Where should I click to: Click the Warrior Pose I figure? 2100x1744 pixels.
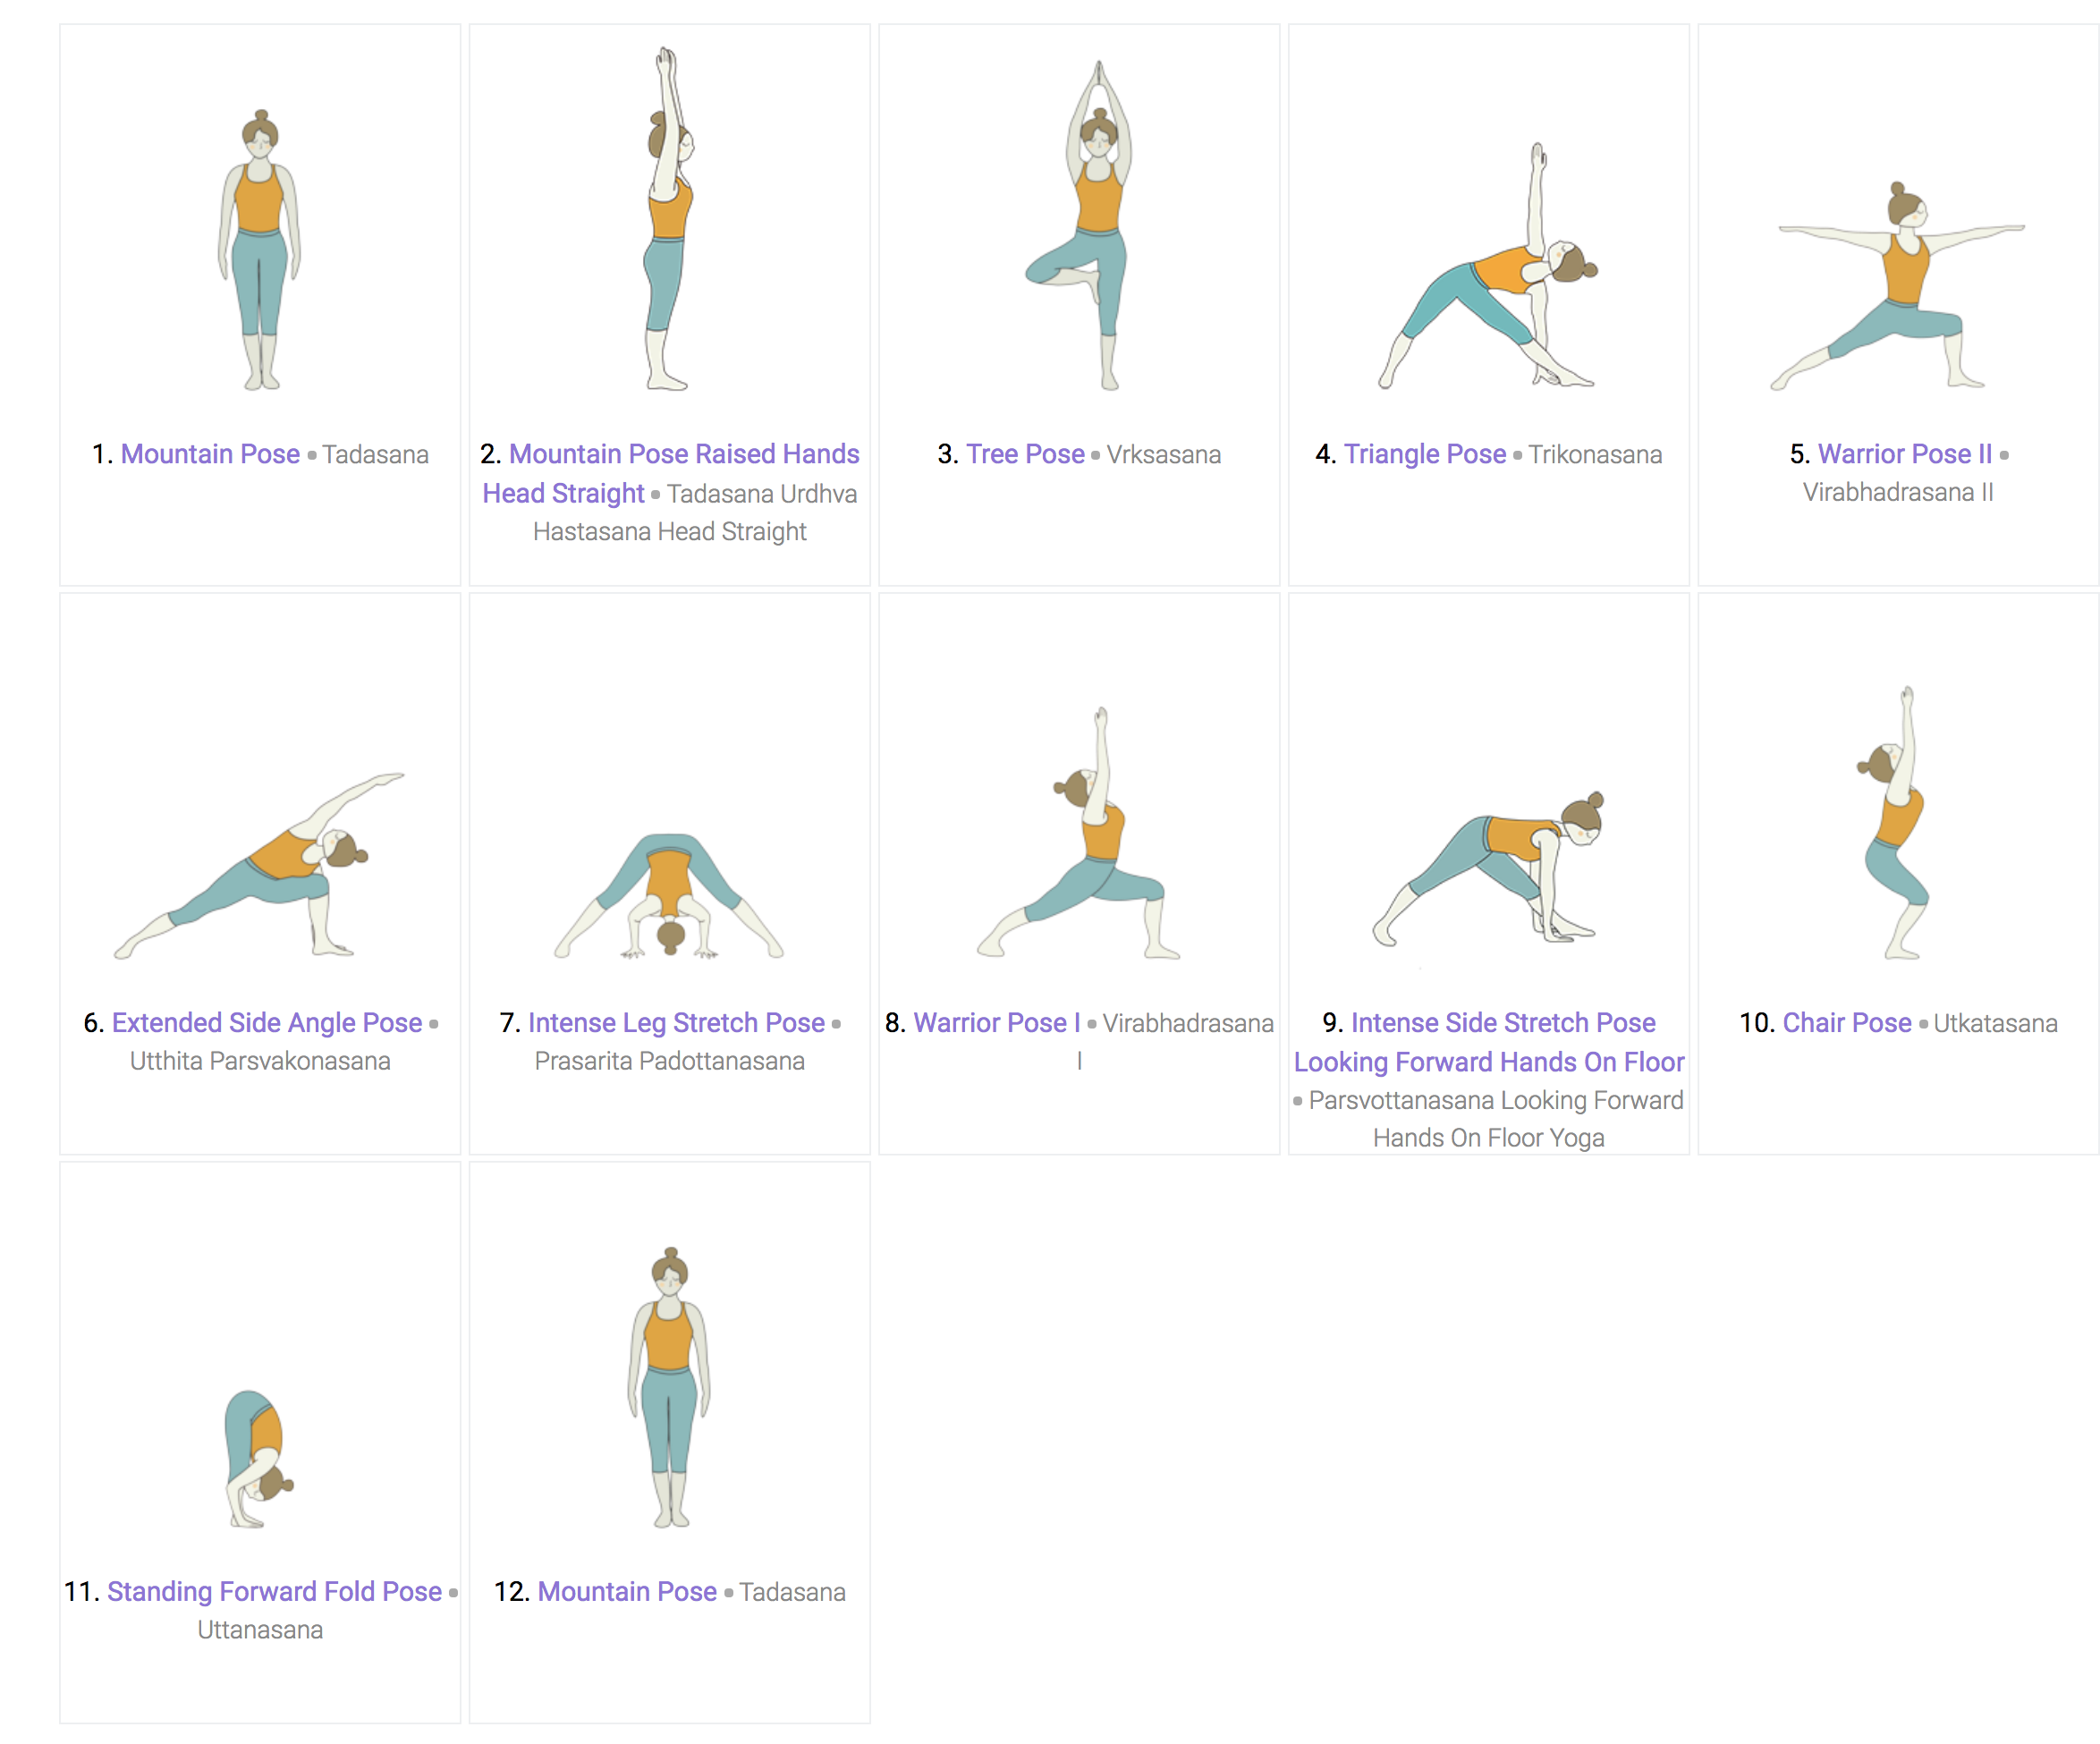(x=1079, y=832)
